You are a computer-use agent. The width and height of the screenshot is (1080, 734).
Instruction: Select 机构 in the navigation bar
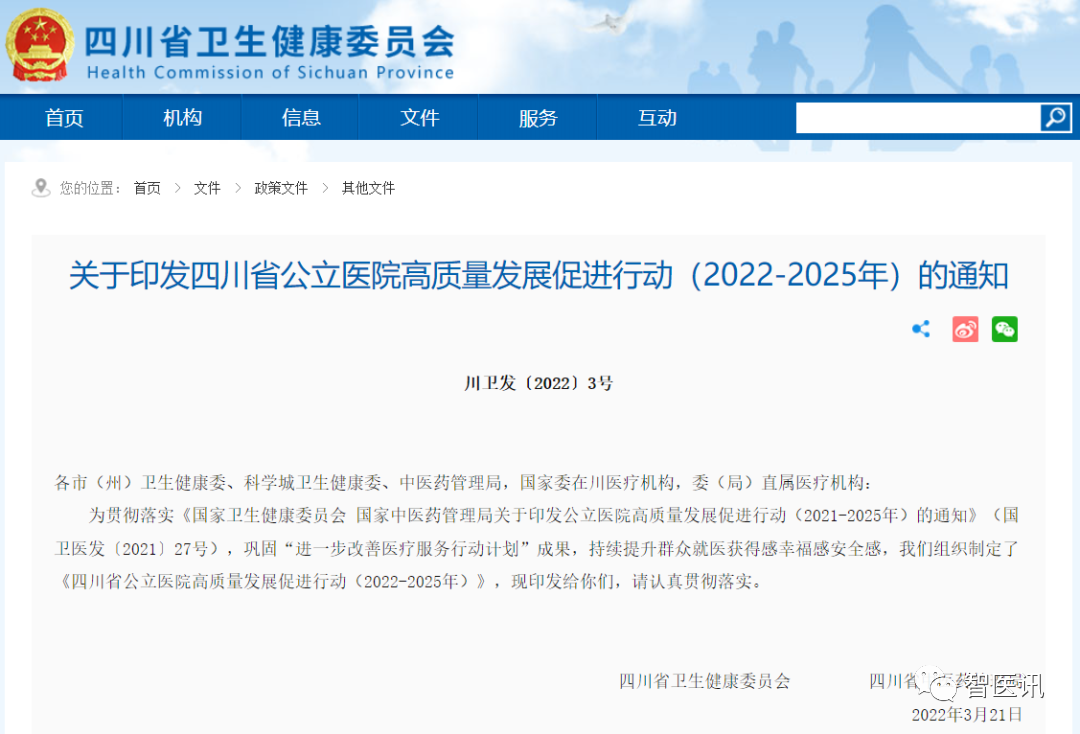click(182, 118)
